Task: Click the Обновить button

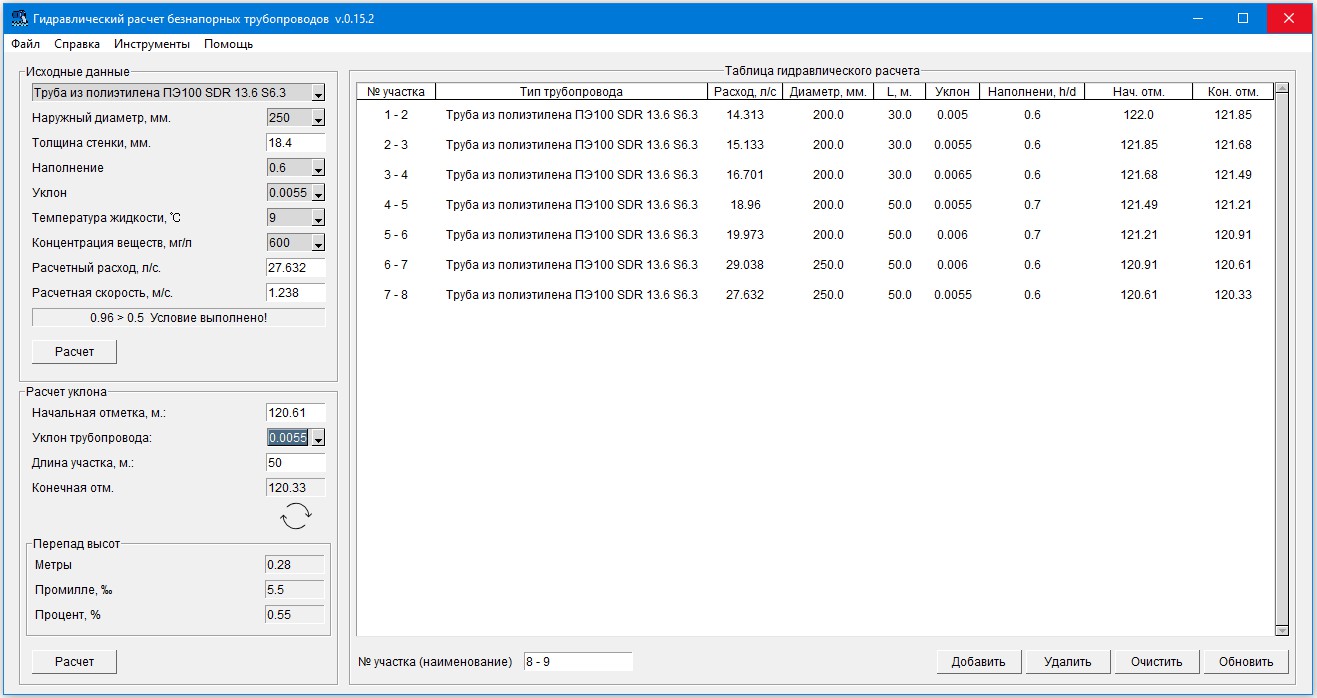Action: pyautogui.click(x=1246, y=662)
